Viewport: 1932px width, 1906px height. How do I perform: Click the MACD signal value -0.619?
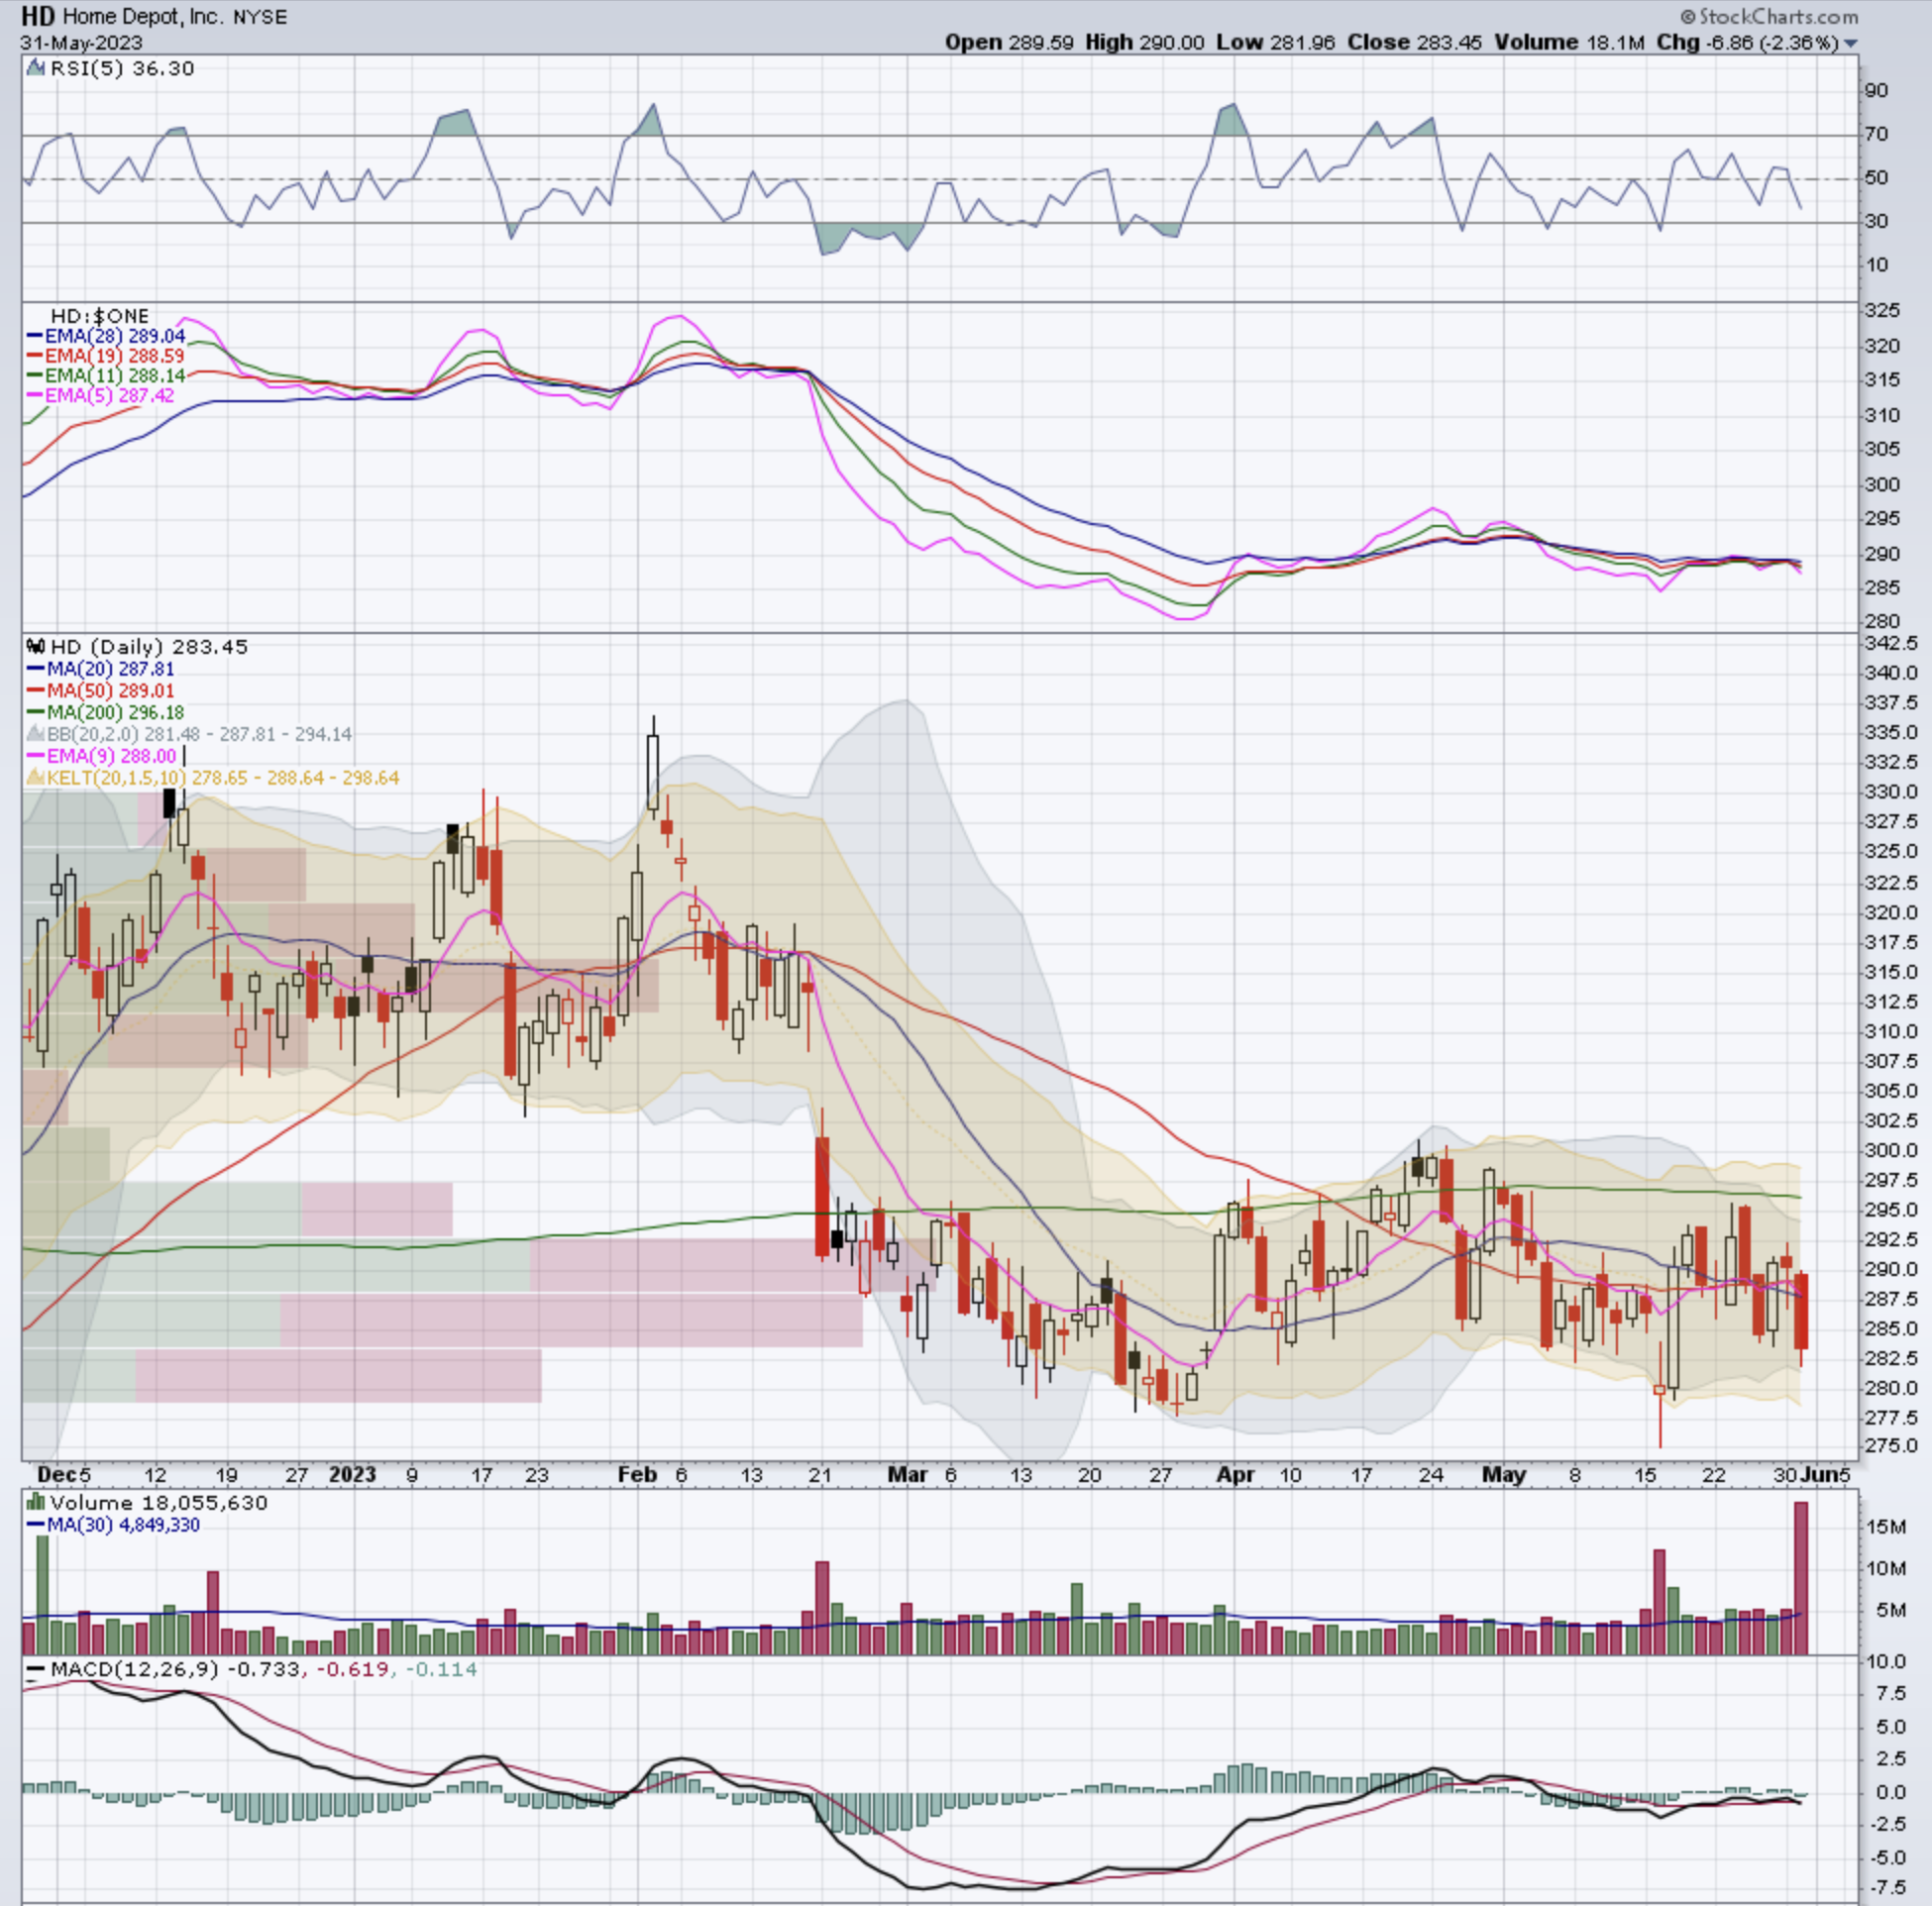(x=352, y=1669)
